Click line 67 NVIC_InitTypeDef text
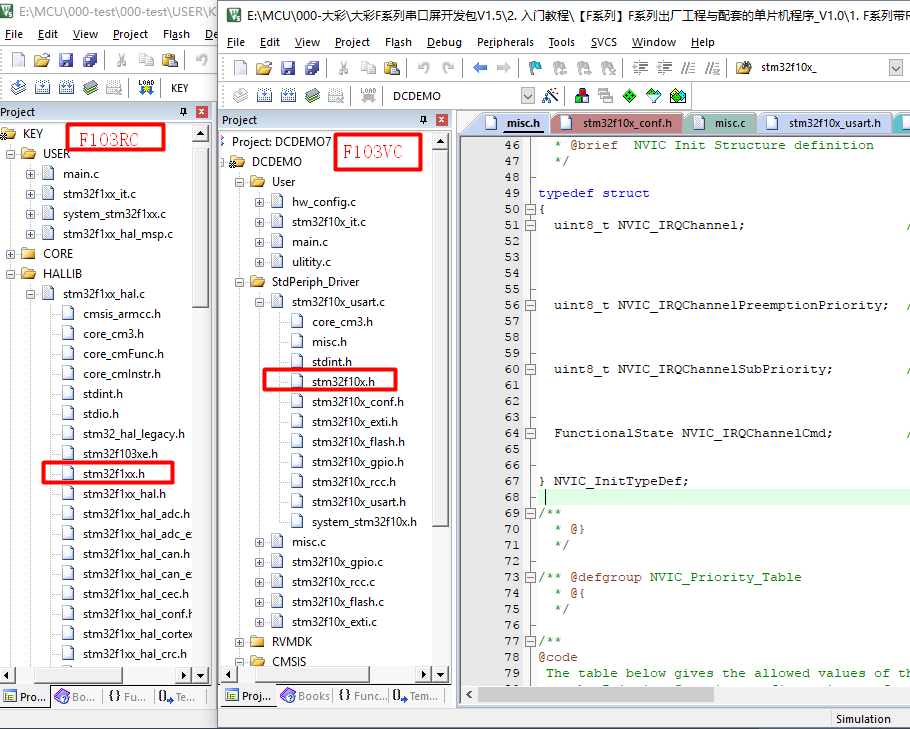 click(620, 481)
